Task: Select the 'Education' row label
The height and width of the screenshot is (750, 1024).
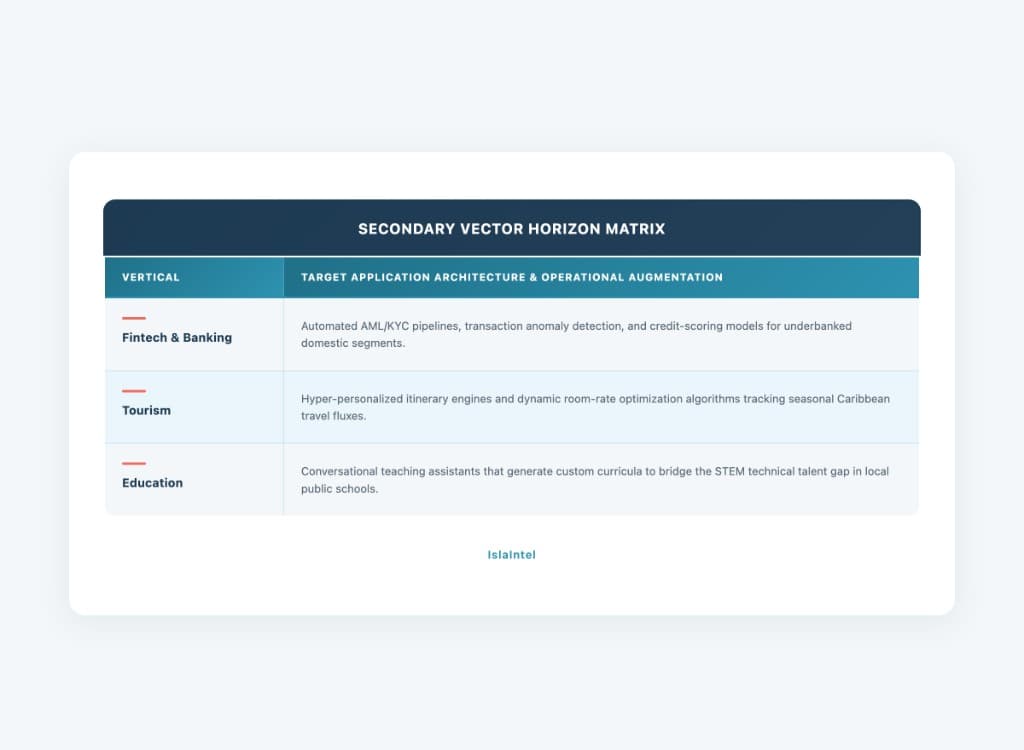Action: (x=152, y=483)
